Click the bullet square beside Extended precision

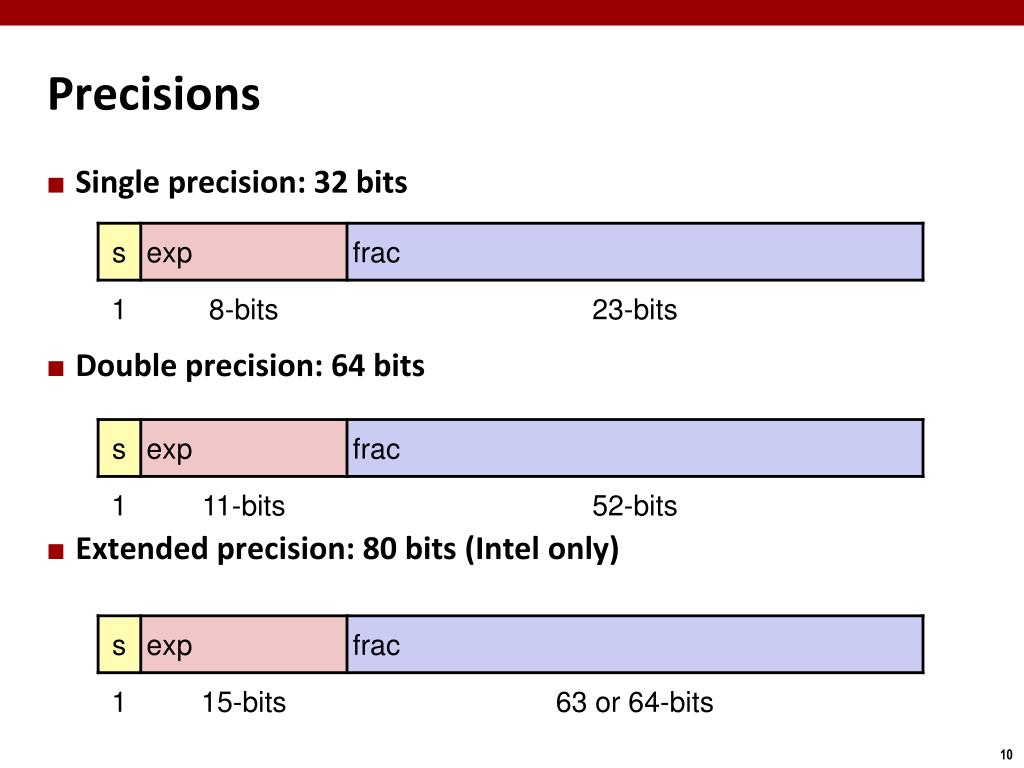(56, 551)
